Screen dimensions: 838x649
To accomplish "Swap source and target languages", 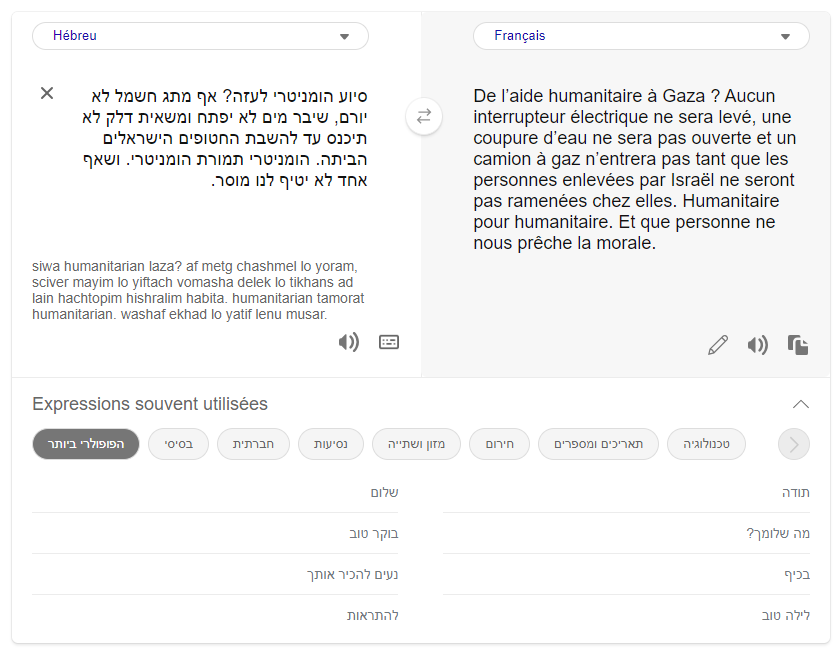I will (x=423, y=116).
